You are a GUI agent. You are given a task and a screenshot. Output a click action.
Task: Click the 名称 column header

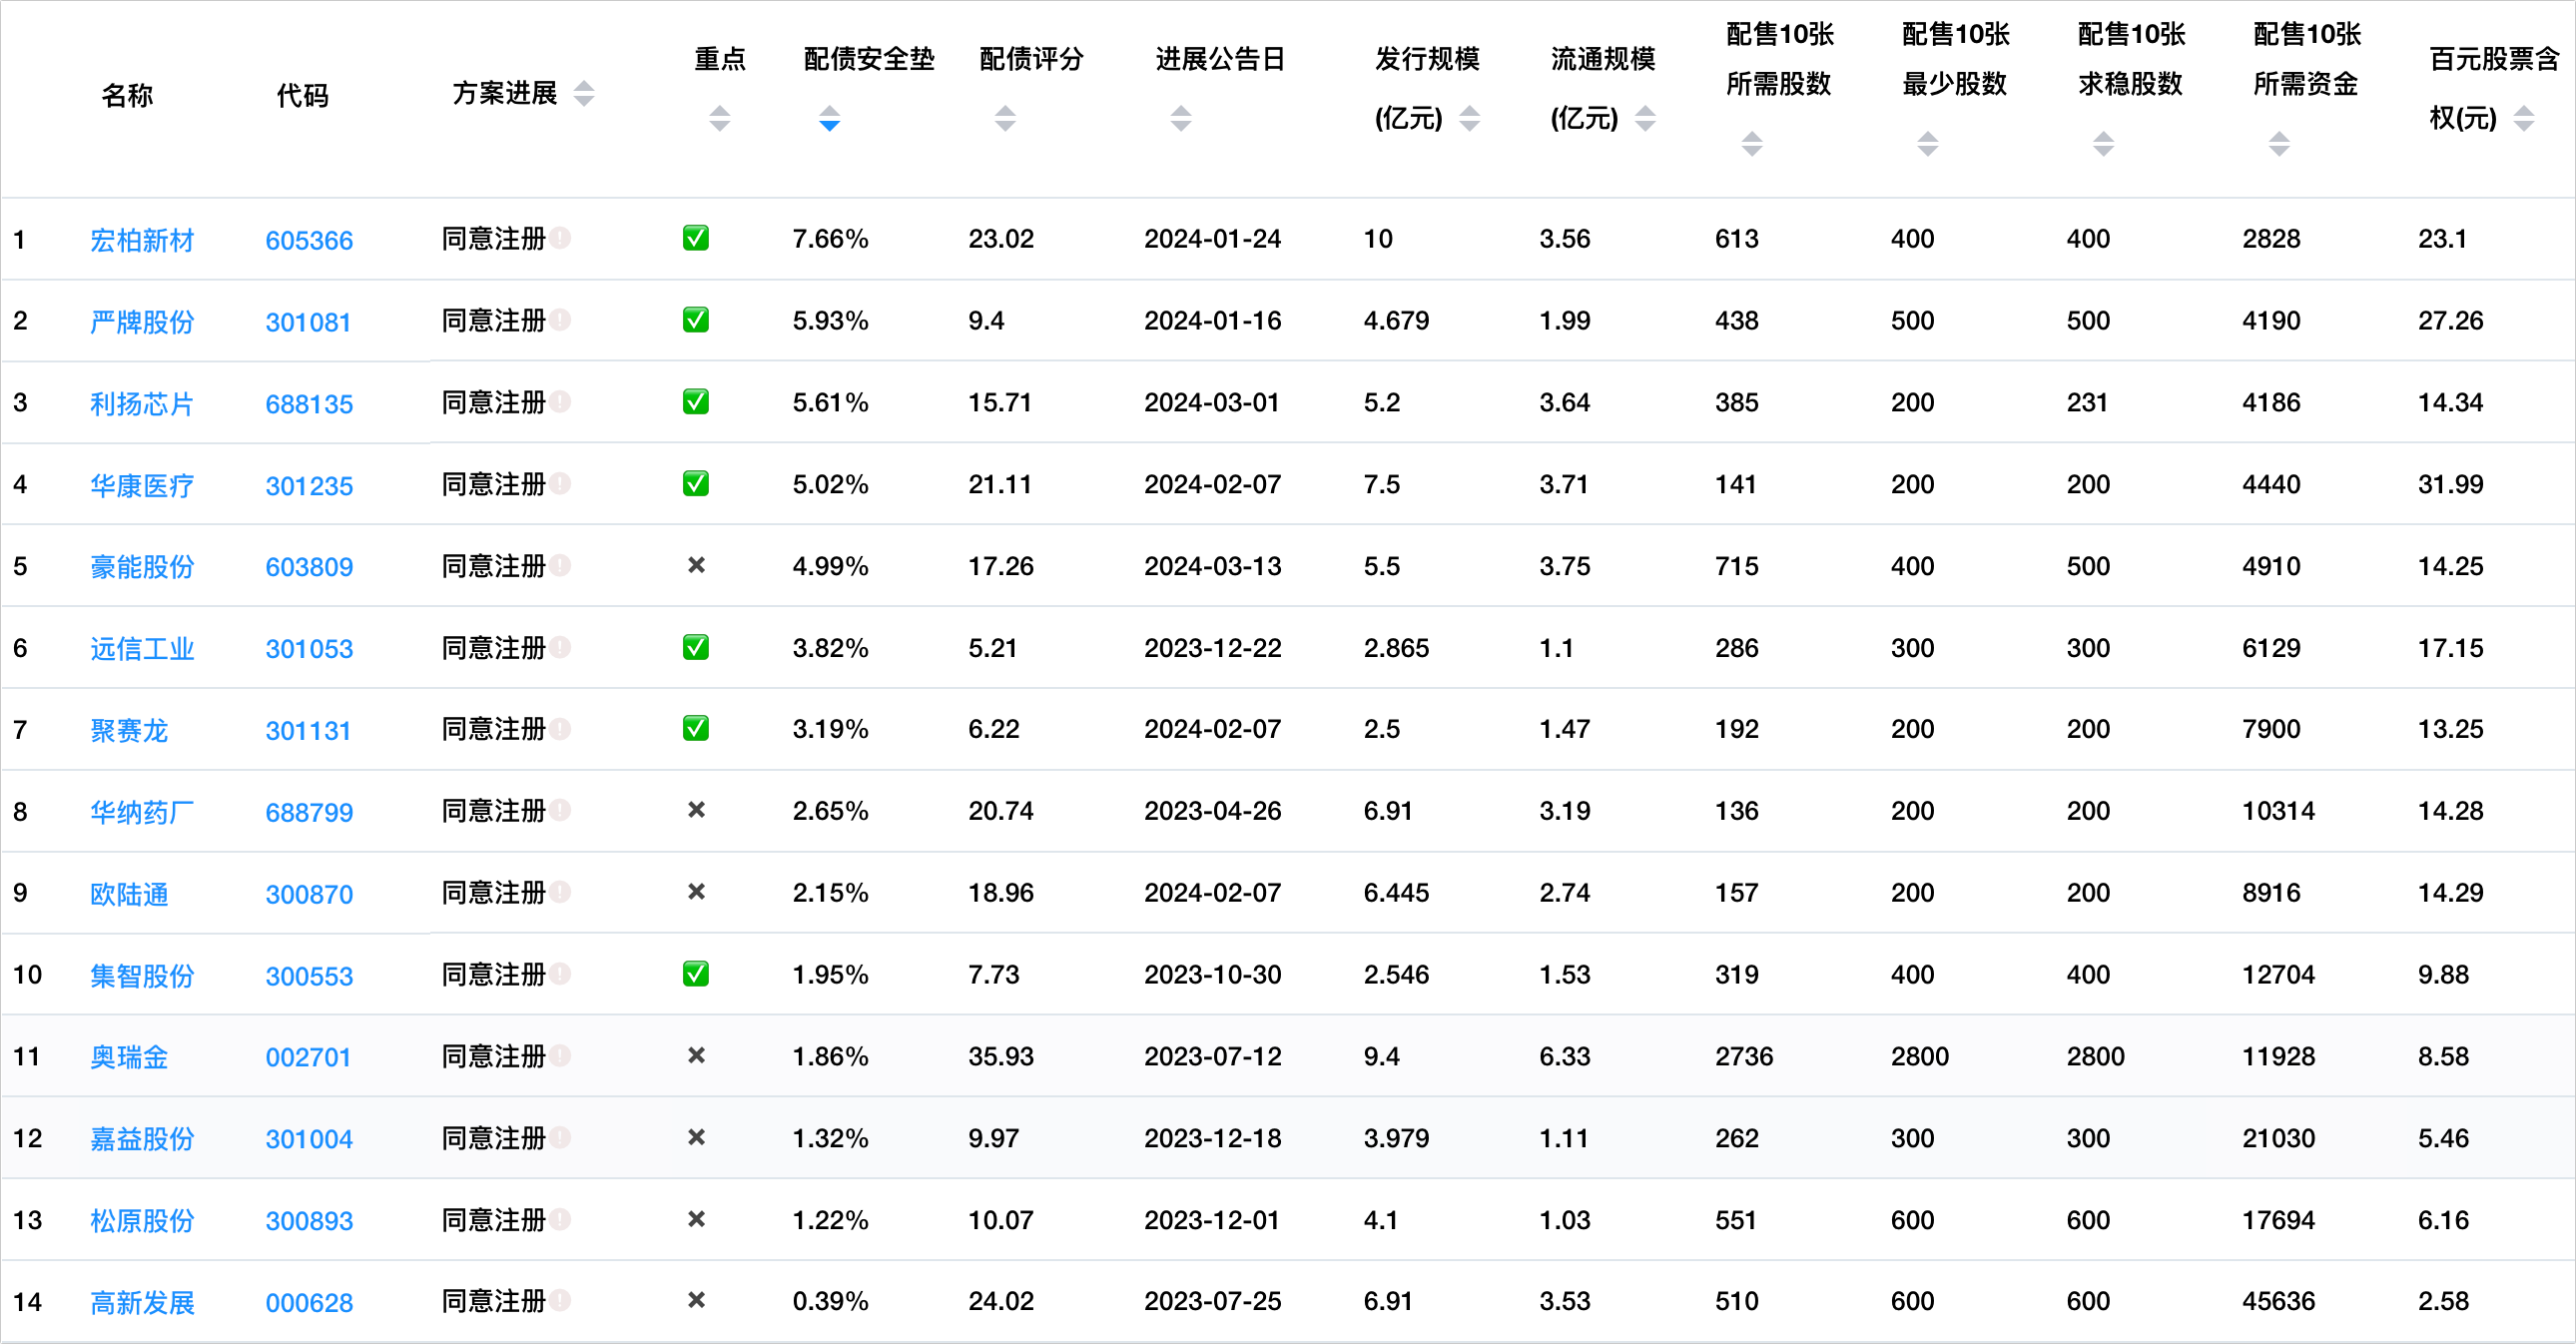(x=127, y=95)
